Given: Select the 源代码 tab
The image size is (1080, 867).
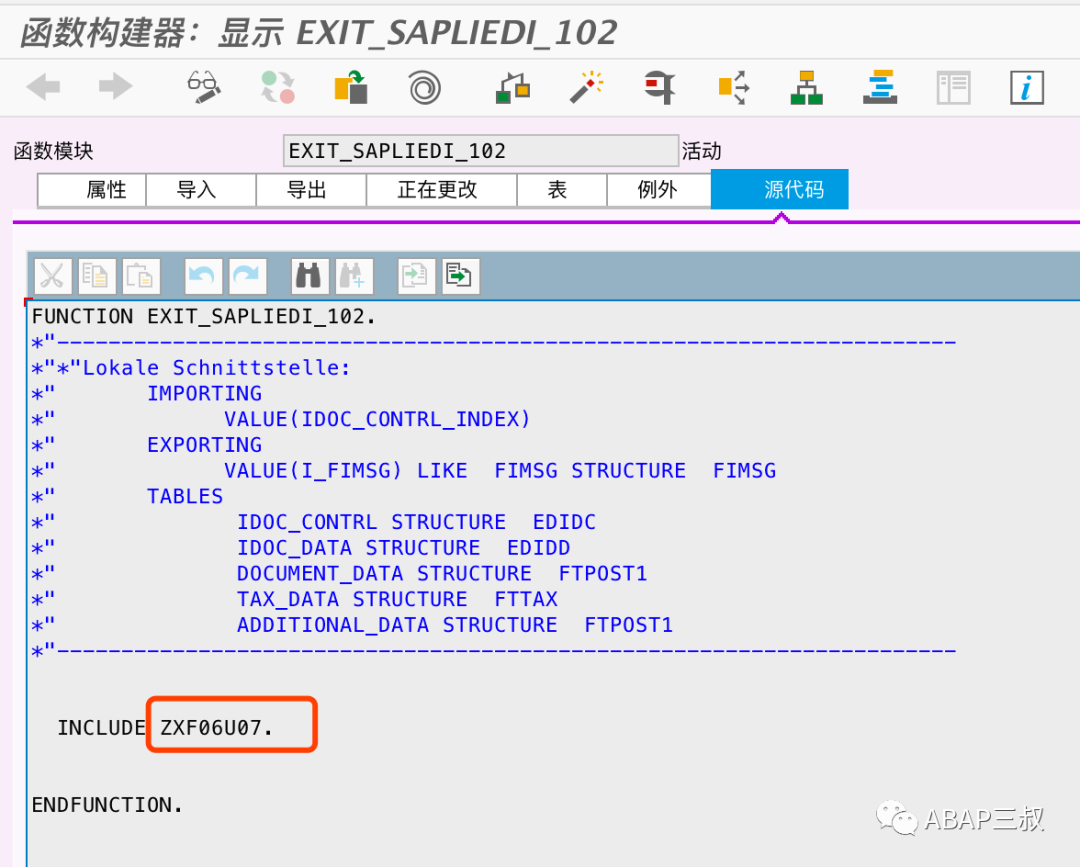Looking at the screenshot, I should 780,189.
